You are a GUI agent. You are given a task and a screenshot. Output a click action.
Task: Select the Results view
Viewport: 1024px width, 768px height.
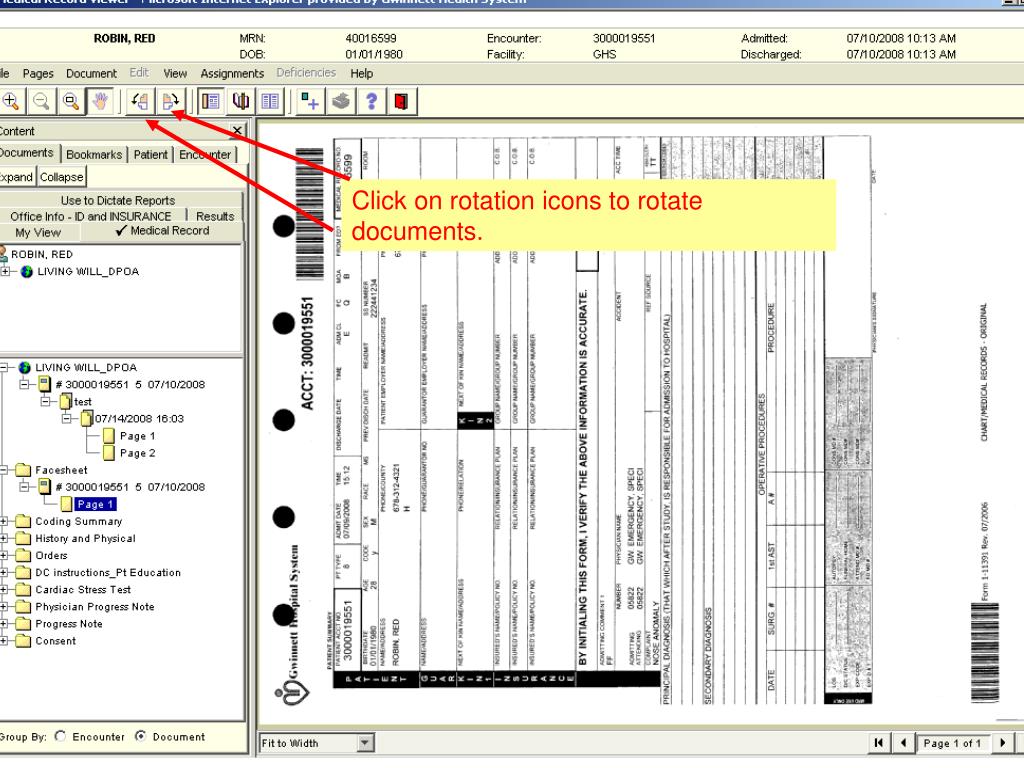[215, 216]
